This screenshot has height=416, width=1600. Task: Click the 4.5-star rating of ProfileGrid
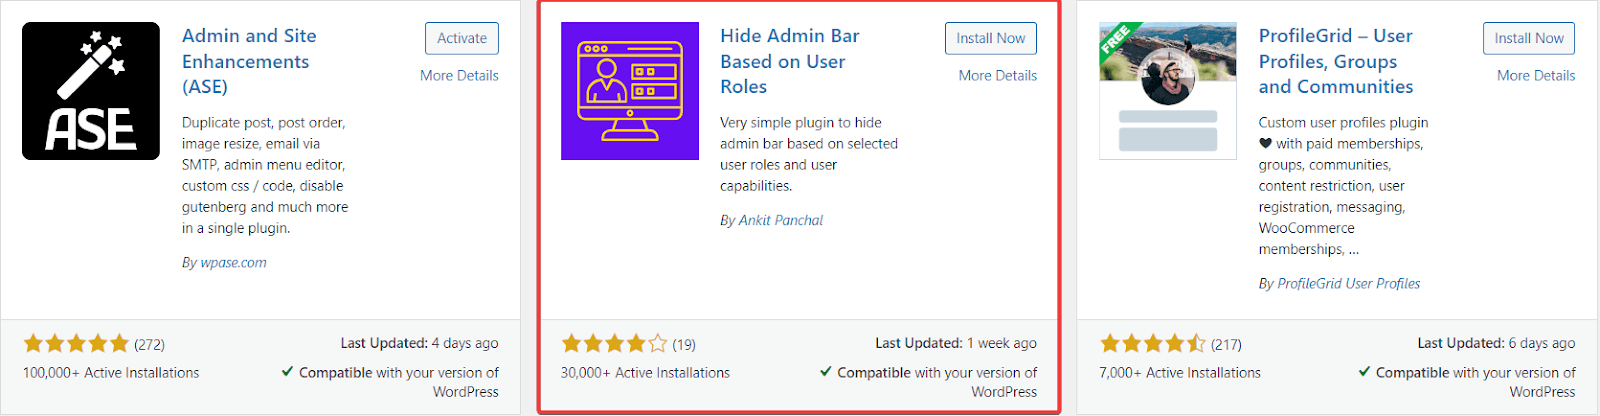click(x=1153, y=344)
